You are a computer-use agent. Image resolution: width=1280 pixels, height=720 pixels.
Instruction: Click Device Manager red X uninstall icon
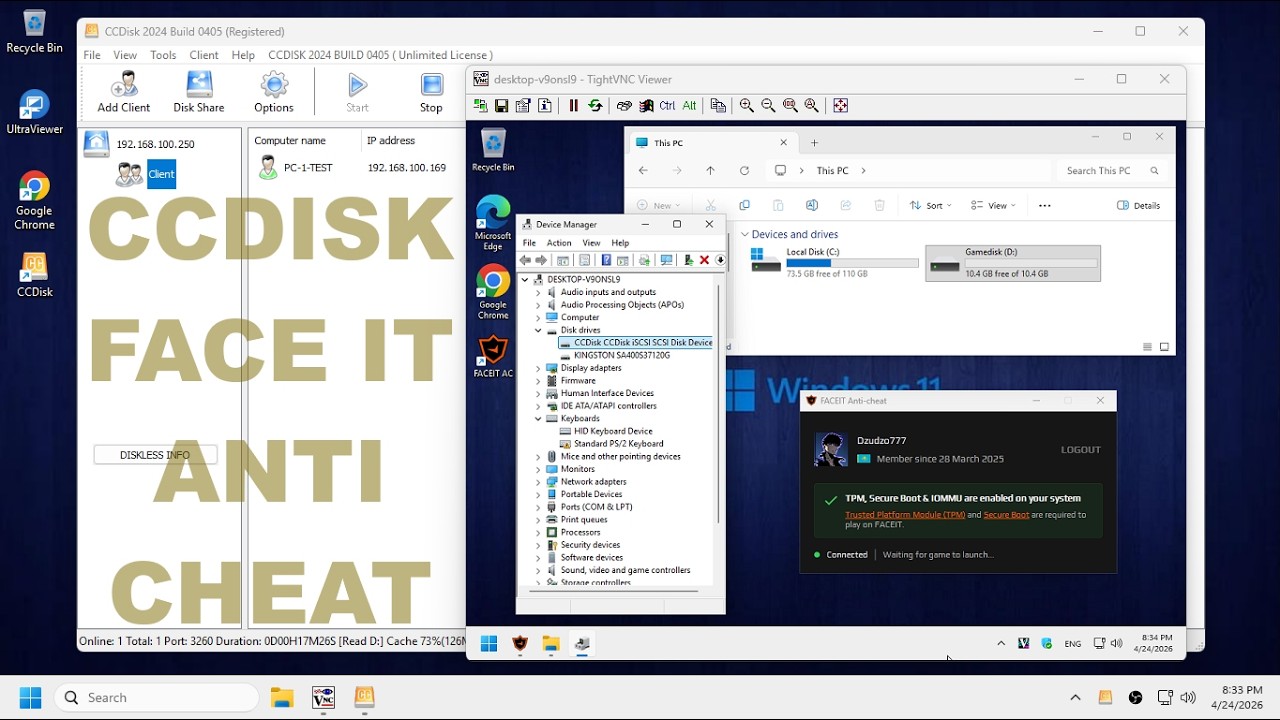tap(704, 260)
